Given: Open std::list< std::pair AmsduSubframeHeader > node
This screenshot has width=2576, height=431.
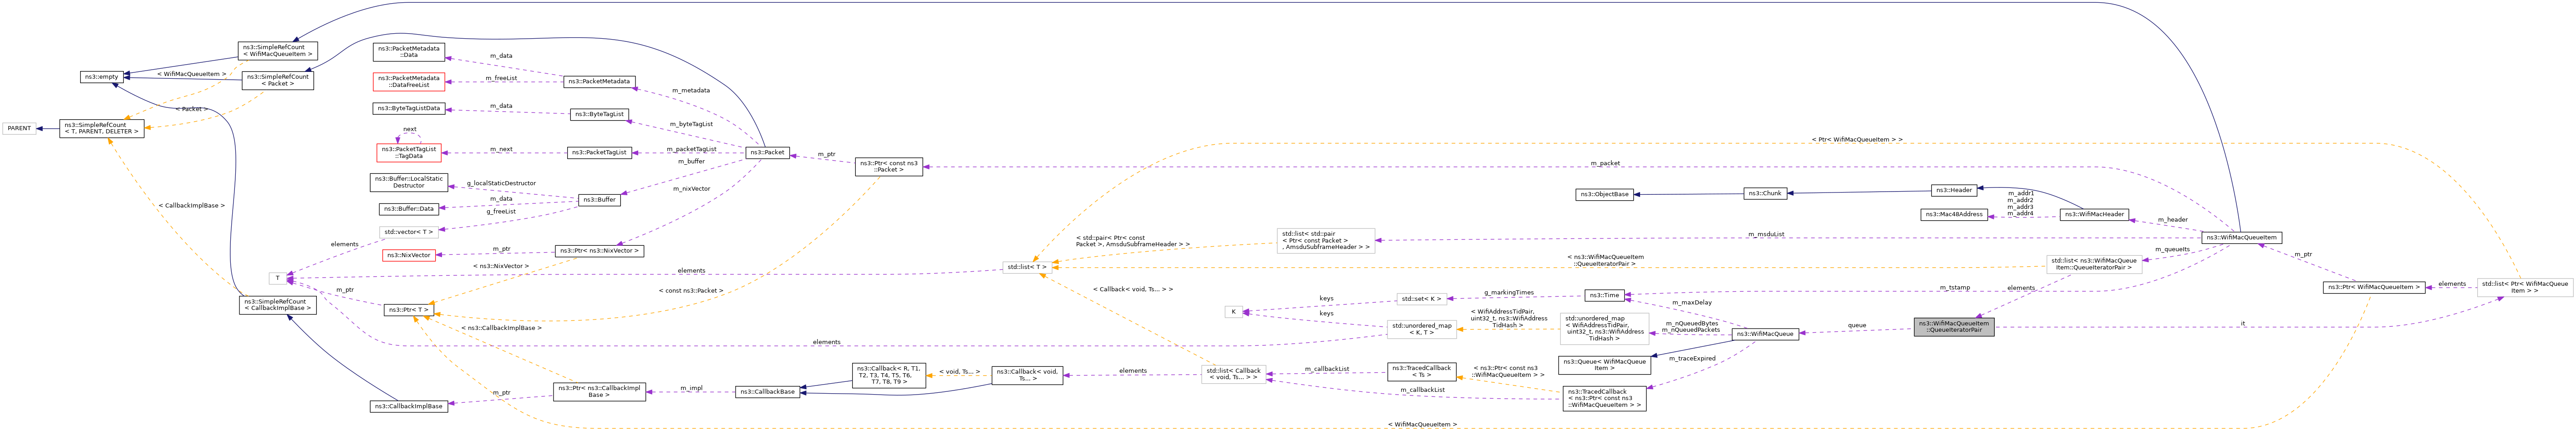Looking at the screenshot, I should (1326, 241).
